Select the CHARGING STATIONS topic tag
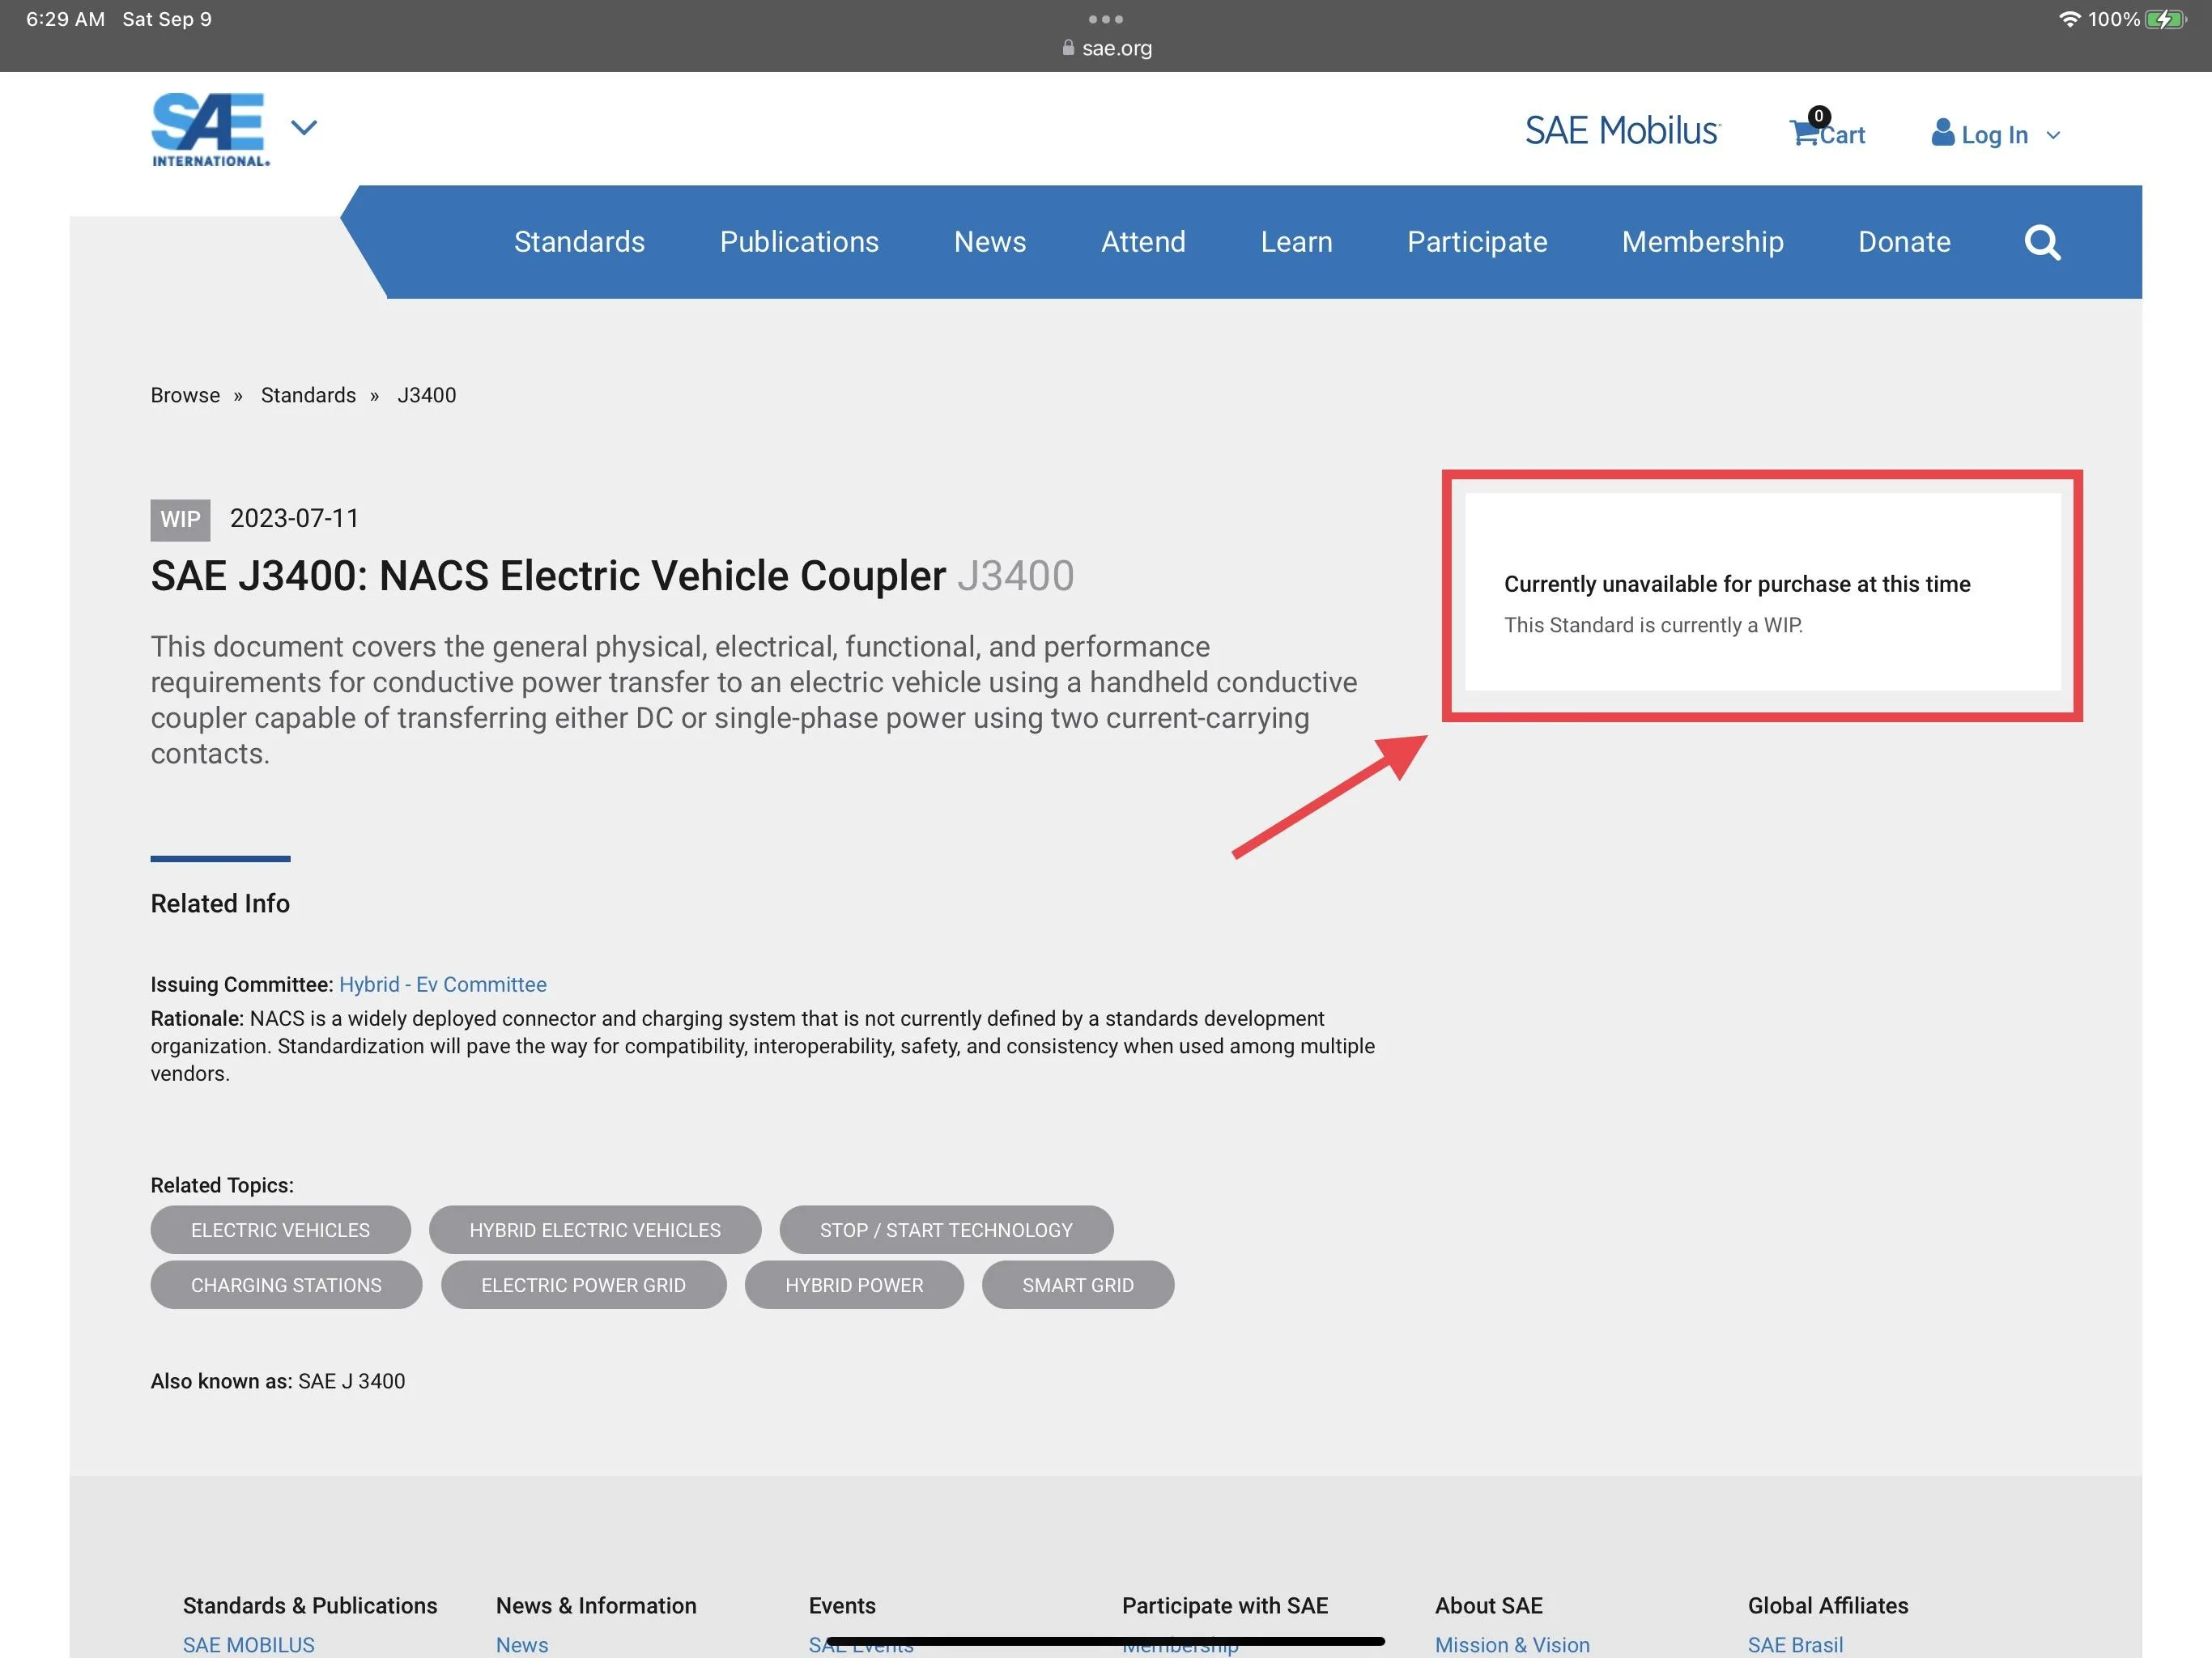2212x1658 pixels. click(x=286, y=1284)
